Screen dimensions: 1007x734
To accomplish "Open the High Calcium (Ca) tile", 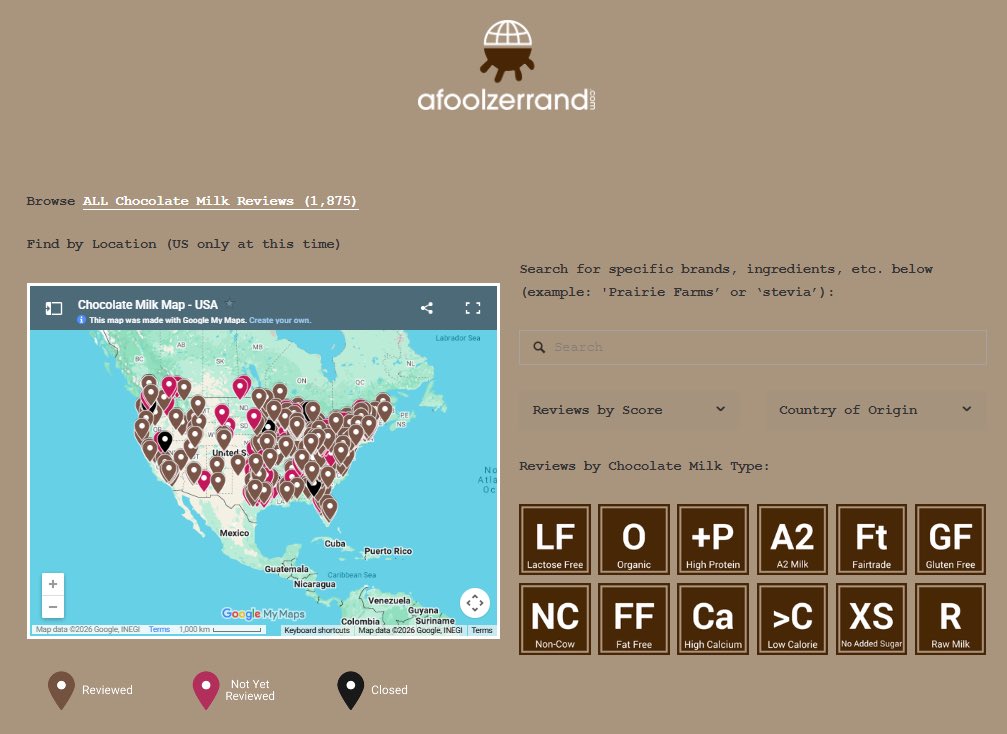I will pyautogui.click(x=713, y=619).
